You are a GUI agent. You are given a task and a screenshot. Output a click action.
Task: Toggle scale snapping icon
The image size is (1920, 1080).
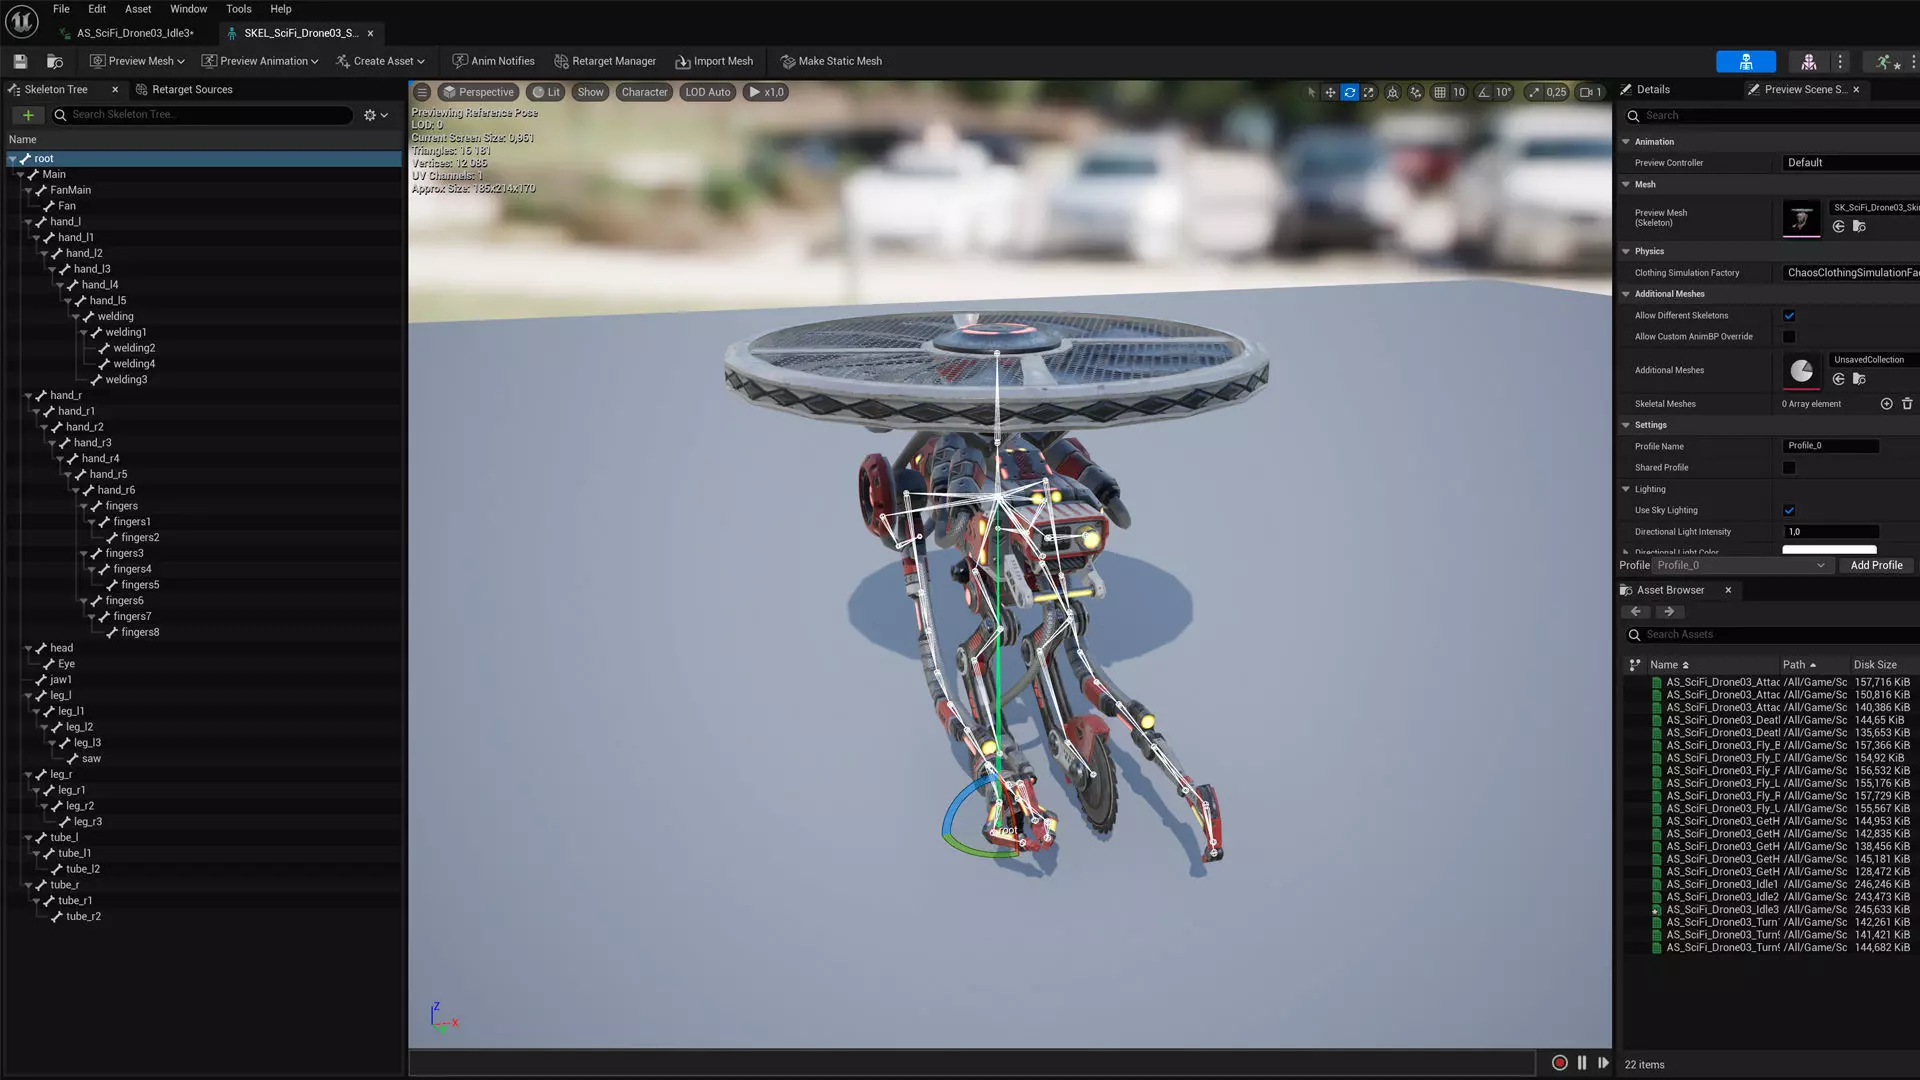1534,92
